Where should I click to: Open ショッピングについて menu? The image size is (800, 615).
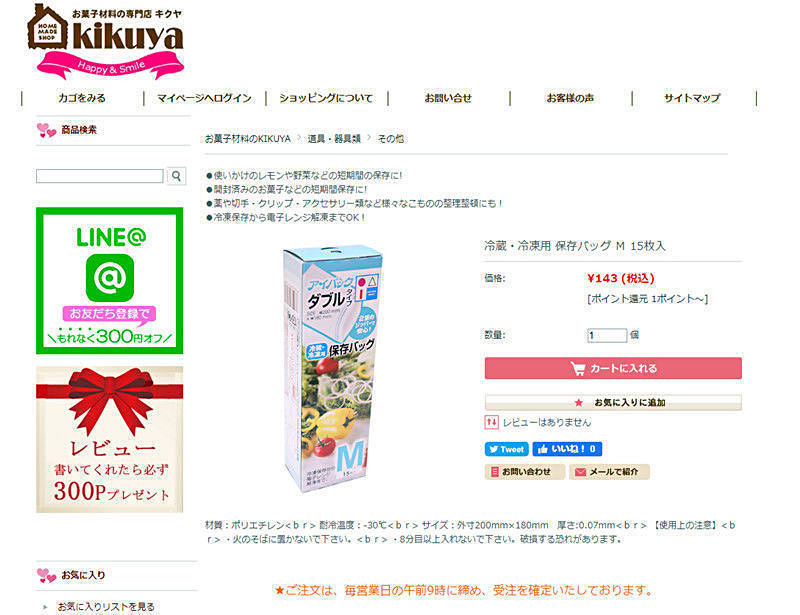pos(327,98)
